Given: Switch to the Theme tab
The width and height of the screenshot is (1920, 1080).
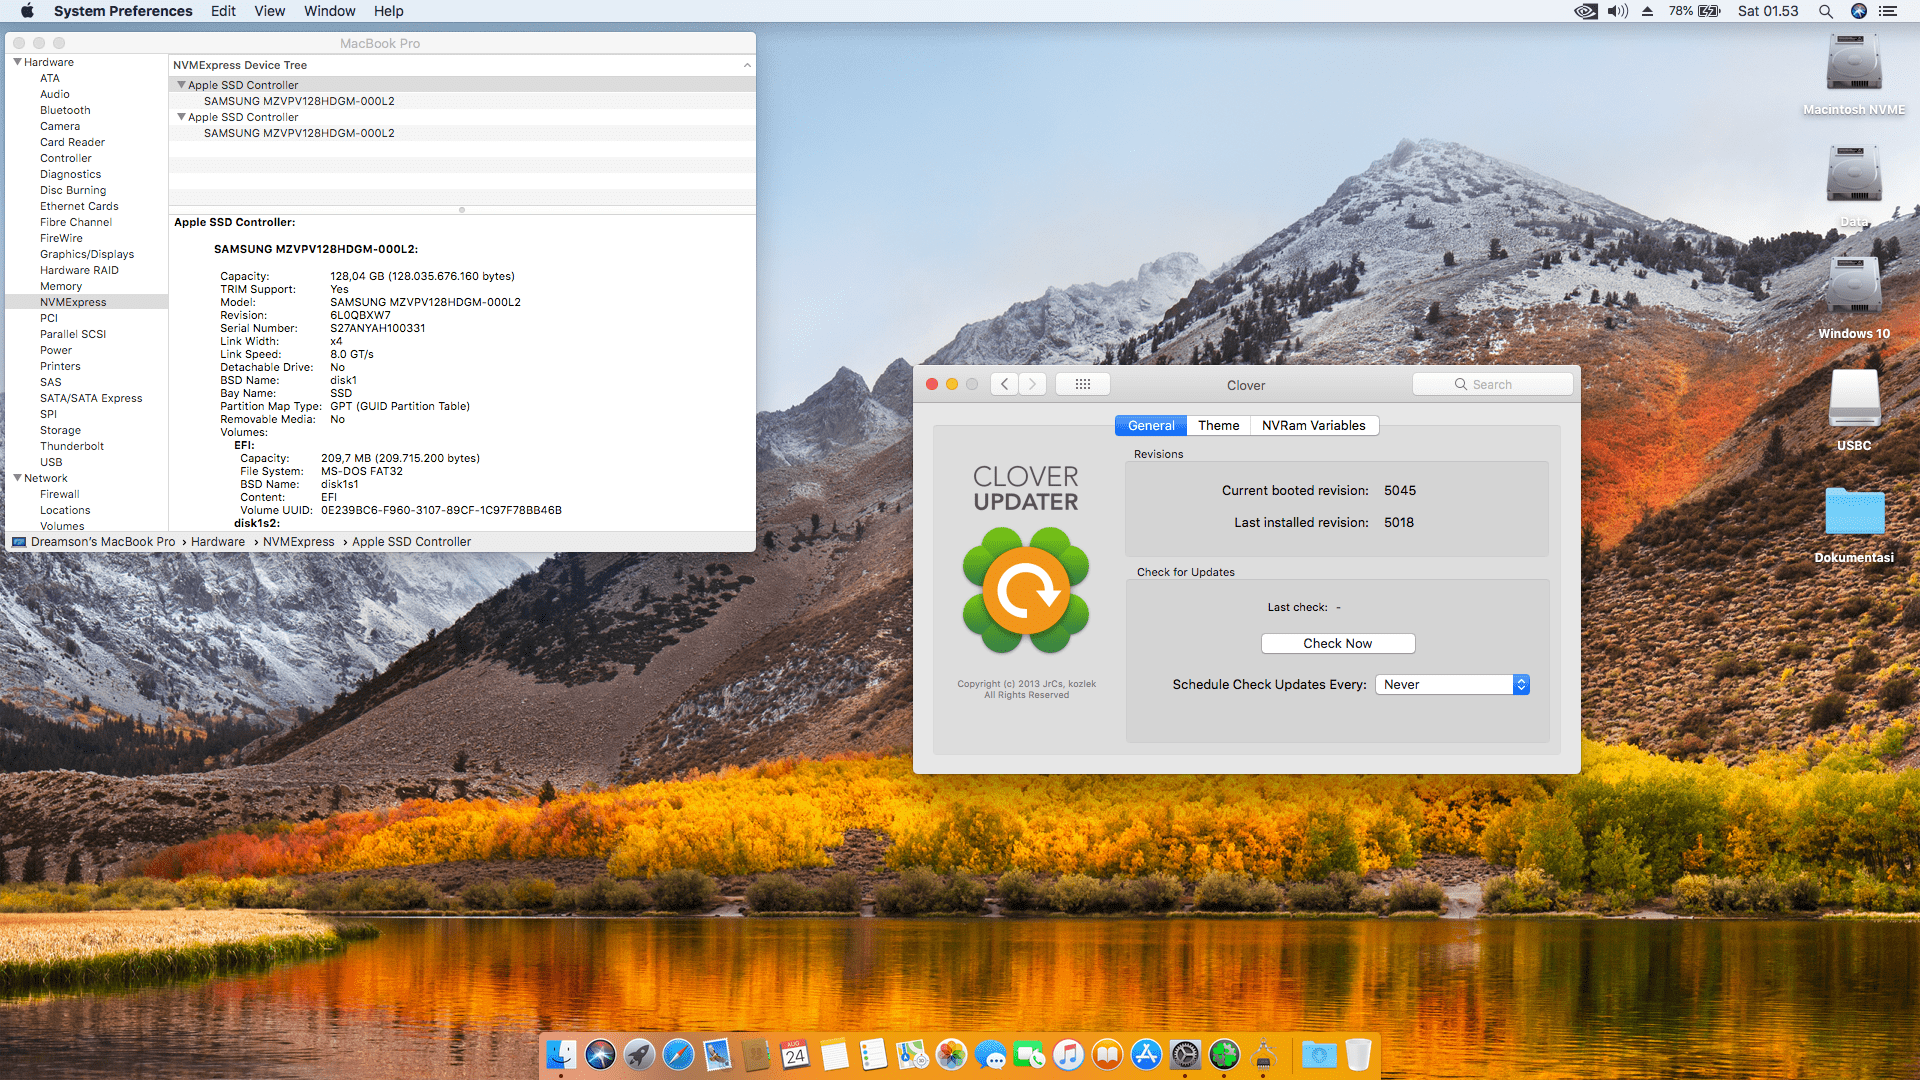Looking at the screenshot, I should [x=1218, y=425].
